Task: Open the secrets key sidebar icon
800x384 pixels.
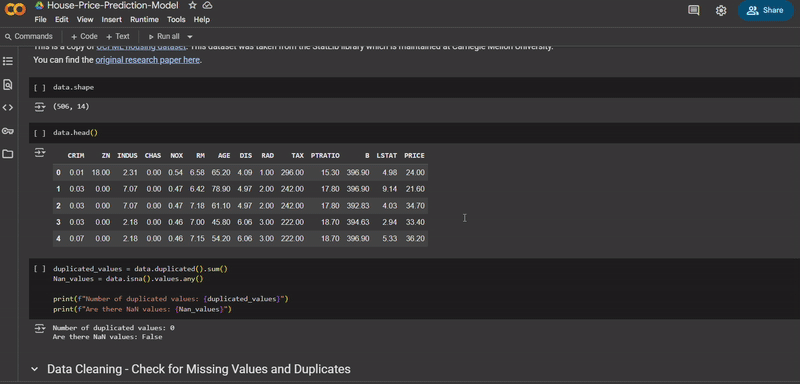Action: [8, 131]
